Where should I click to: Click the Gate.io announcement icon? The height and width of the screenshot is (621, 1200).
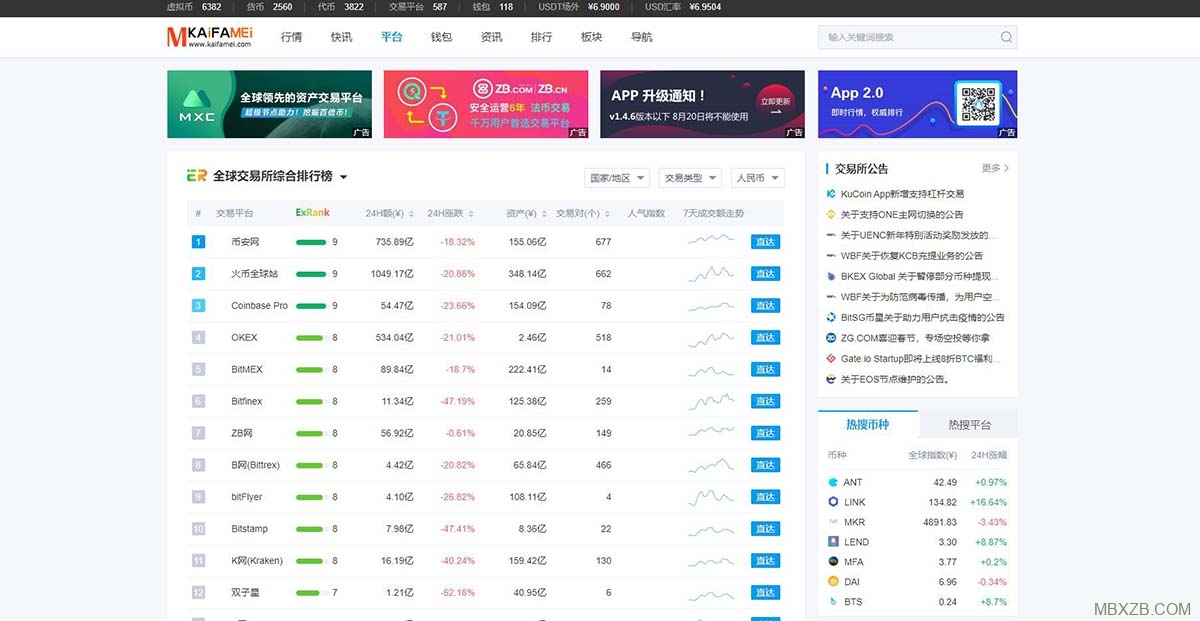coord(831,359)
